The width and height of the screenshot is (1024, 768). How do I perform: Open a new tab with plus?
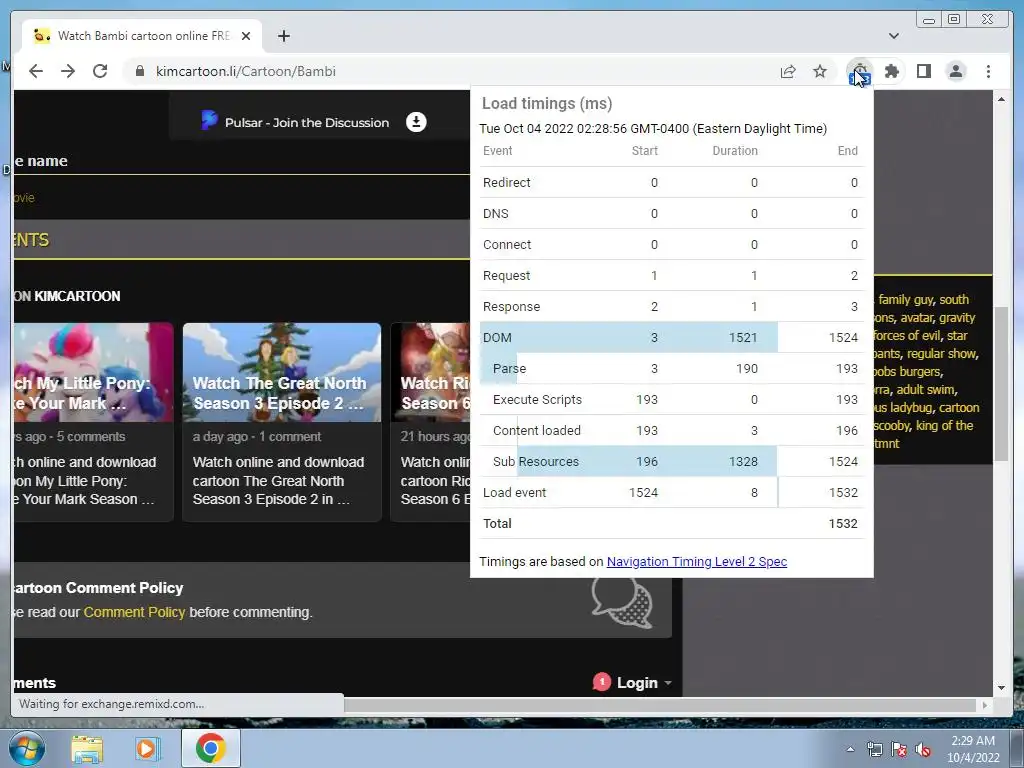pos(283,36)
